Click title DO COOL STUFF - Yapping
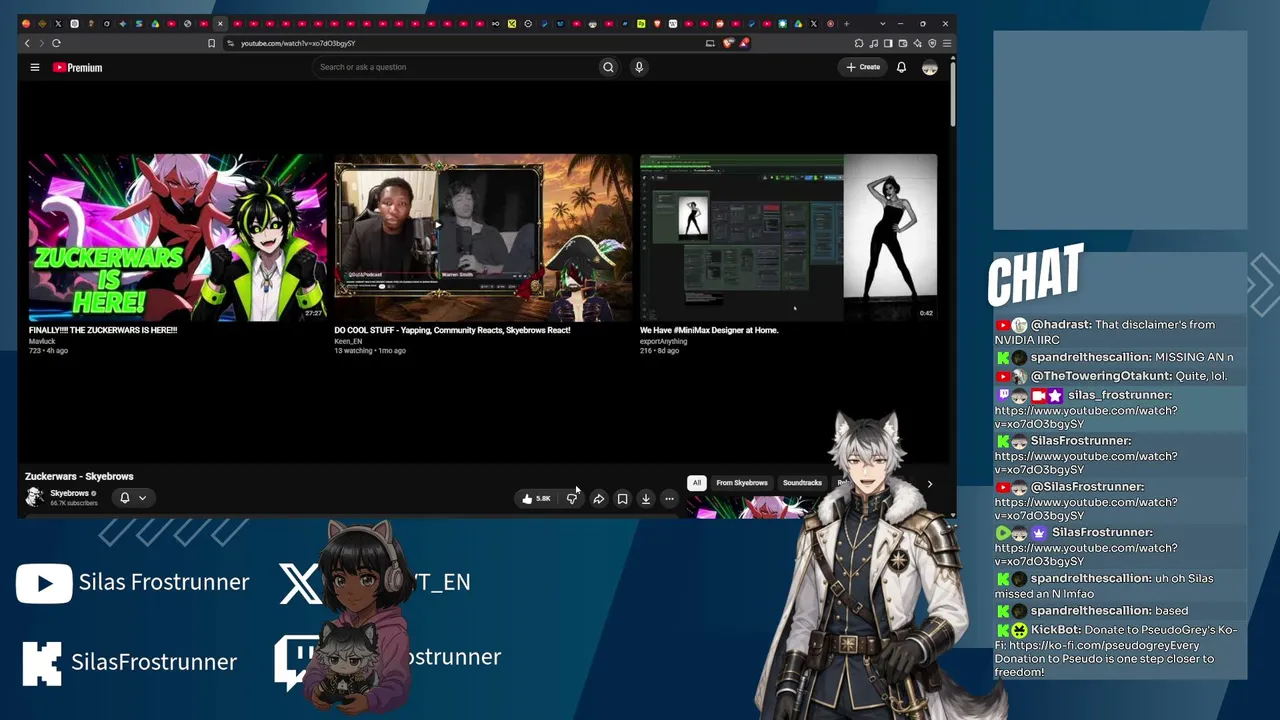Viewport: 1280px width, 720px height. click(452, 330)
